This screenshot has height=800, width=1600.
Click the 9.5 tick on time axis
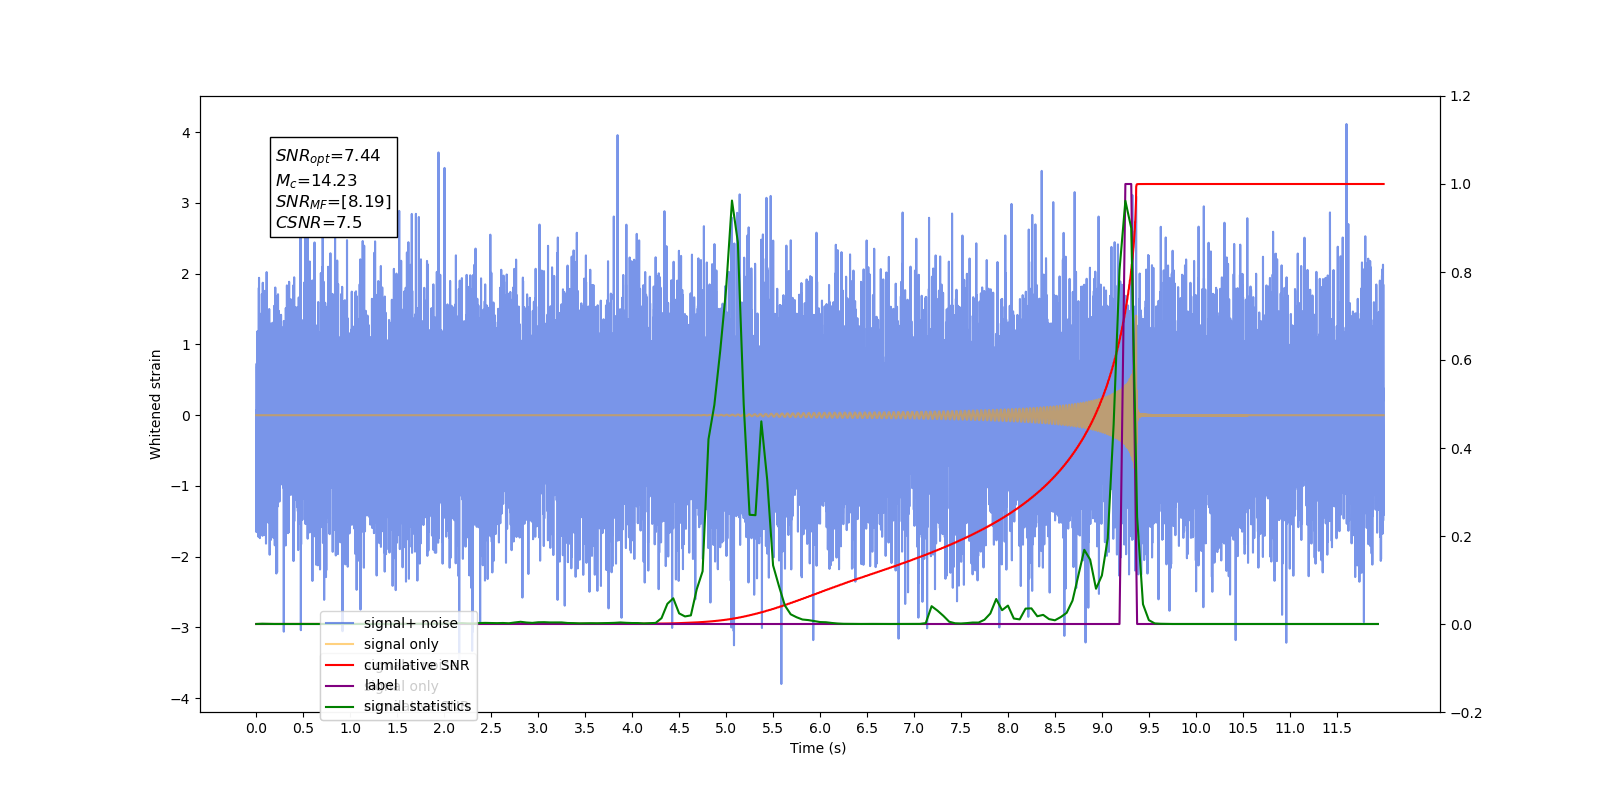1149,728
